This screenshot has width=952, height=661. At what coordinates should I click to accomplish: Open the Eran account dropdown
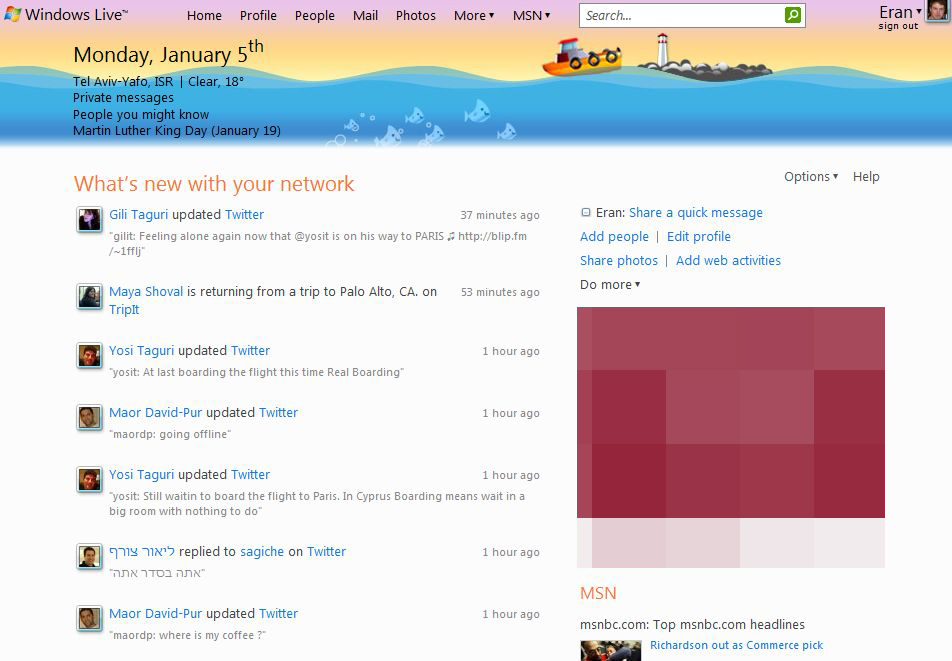pos(900,12)
